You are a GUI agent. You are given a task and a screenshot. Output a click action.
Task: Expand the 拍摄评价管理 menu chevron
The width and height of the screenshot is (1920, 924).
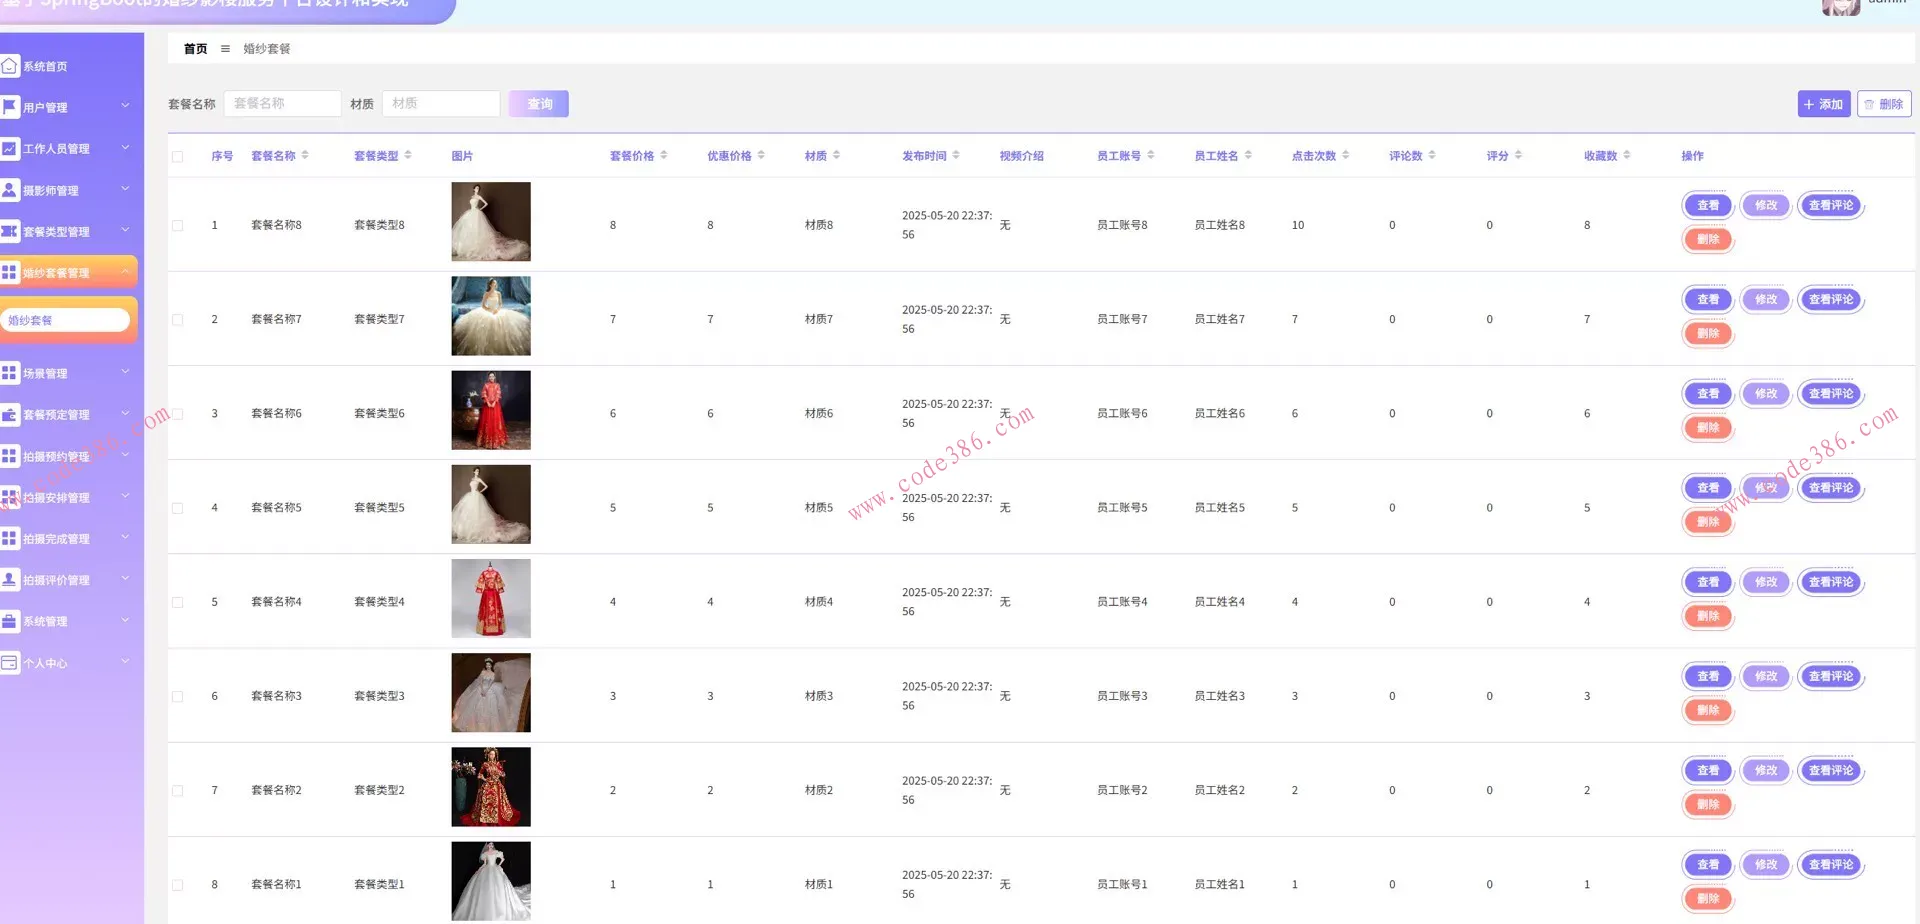(125, 579)
